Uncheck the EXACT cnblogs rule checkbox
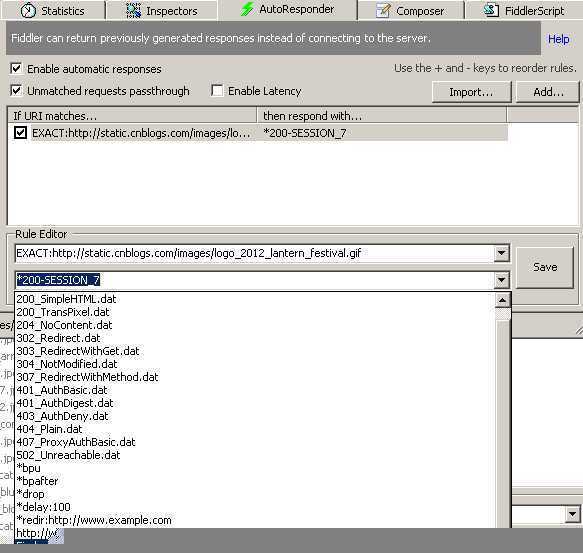Viewport: 583px width, 553px height. pos(20,132)
